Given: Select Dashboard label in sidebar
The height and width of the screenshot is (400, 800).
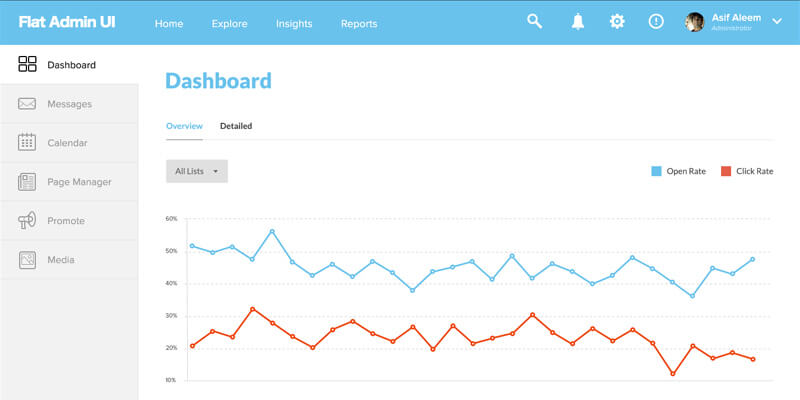Looking at the screenshot, I should 71,65.
